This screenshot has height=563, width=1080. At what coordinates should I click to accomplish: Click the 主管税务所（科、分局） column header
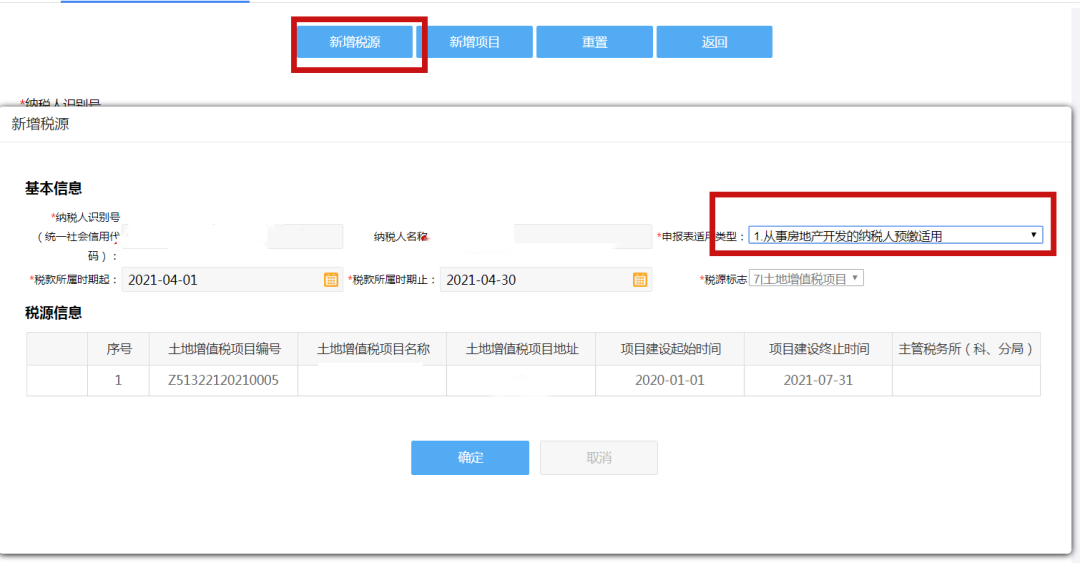(966, 349)
